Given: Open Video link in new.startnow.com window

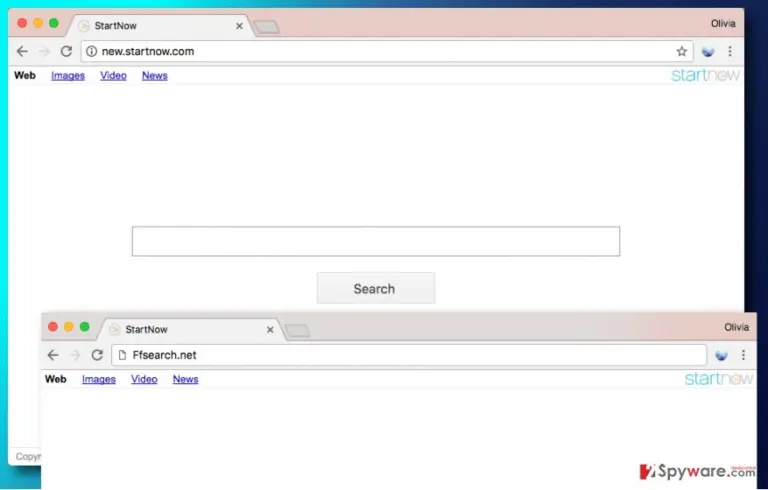Looking at the screenshot, I should click(x=113, y=75).
